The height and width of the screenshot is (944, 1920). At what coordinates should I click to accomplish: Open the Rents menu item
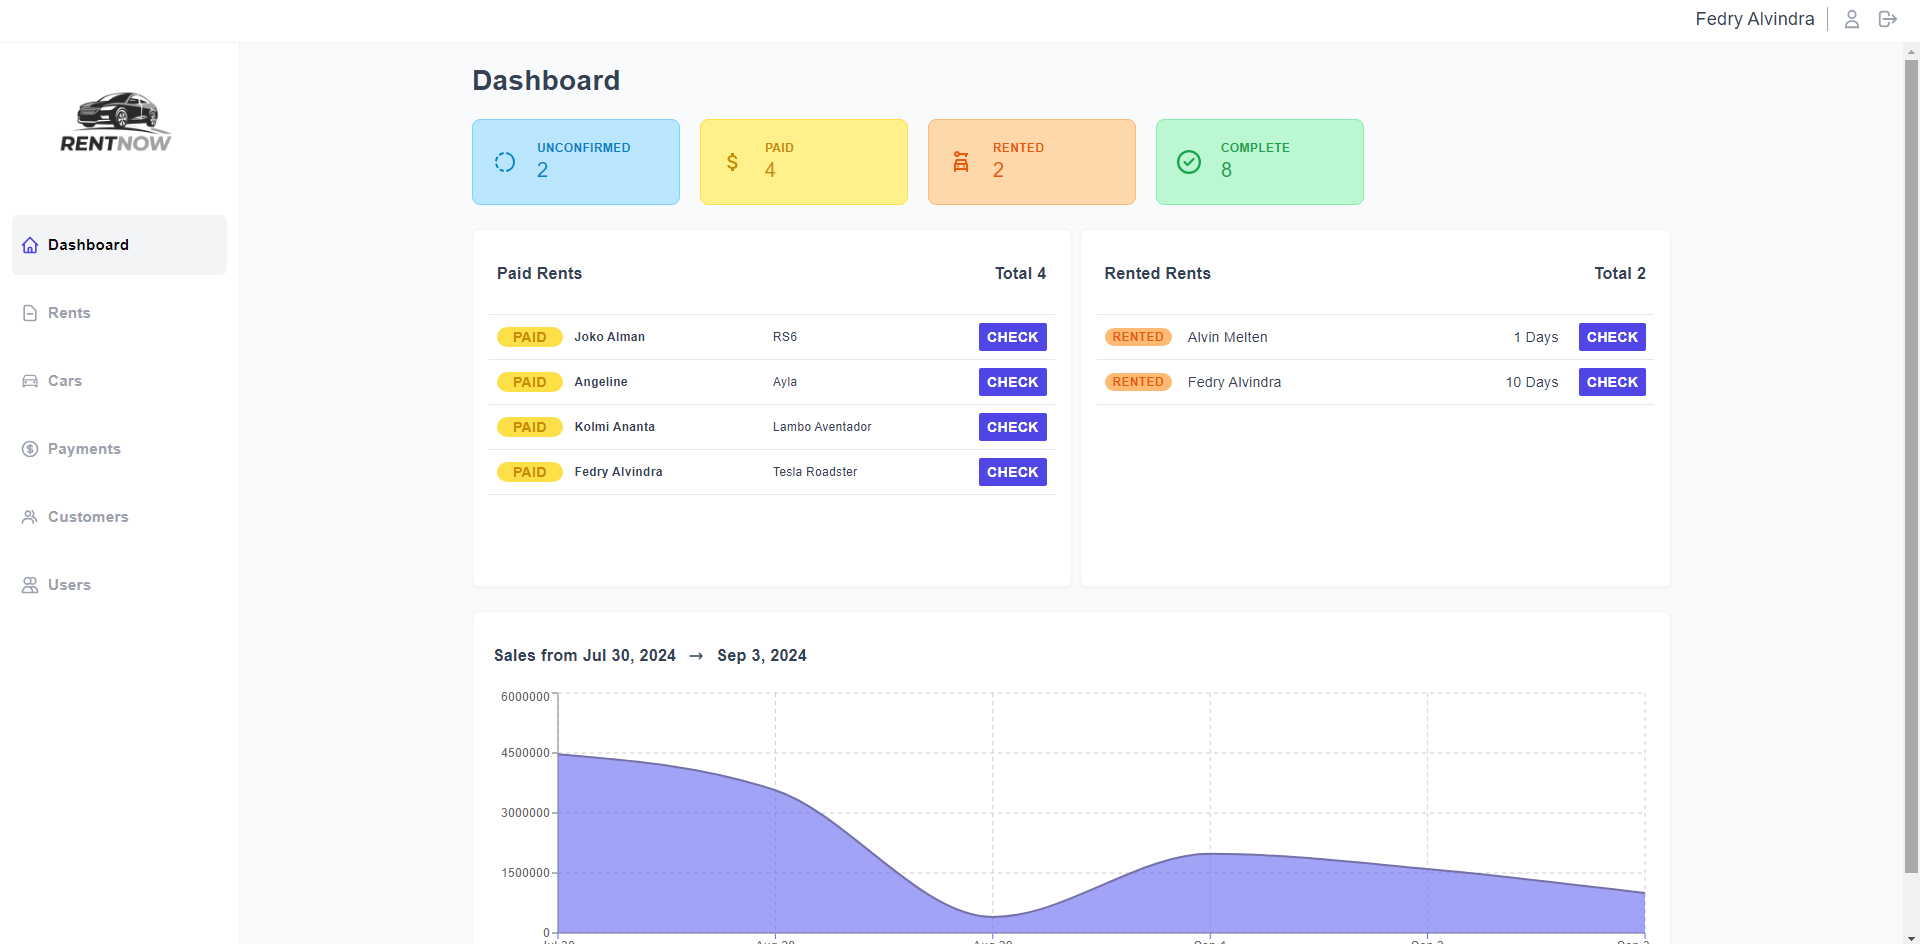[119, 313]
